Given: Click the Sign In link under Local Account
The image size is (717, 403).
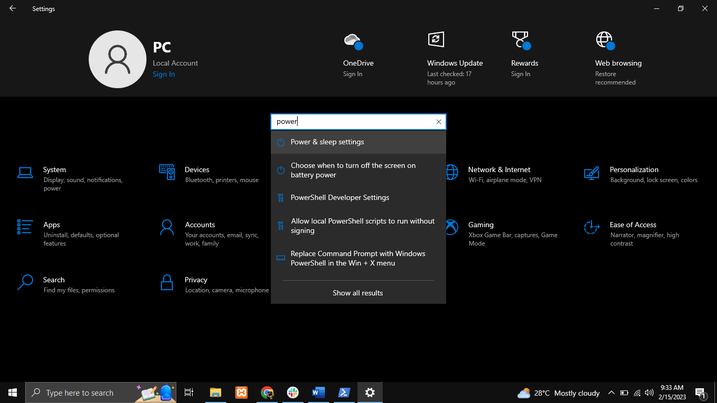Looking at the screenshot, I should click(164, 74).
